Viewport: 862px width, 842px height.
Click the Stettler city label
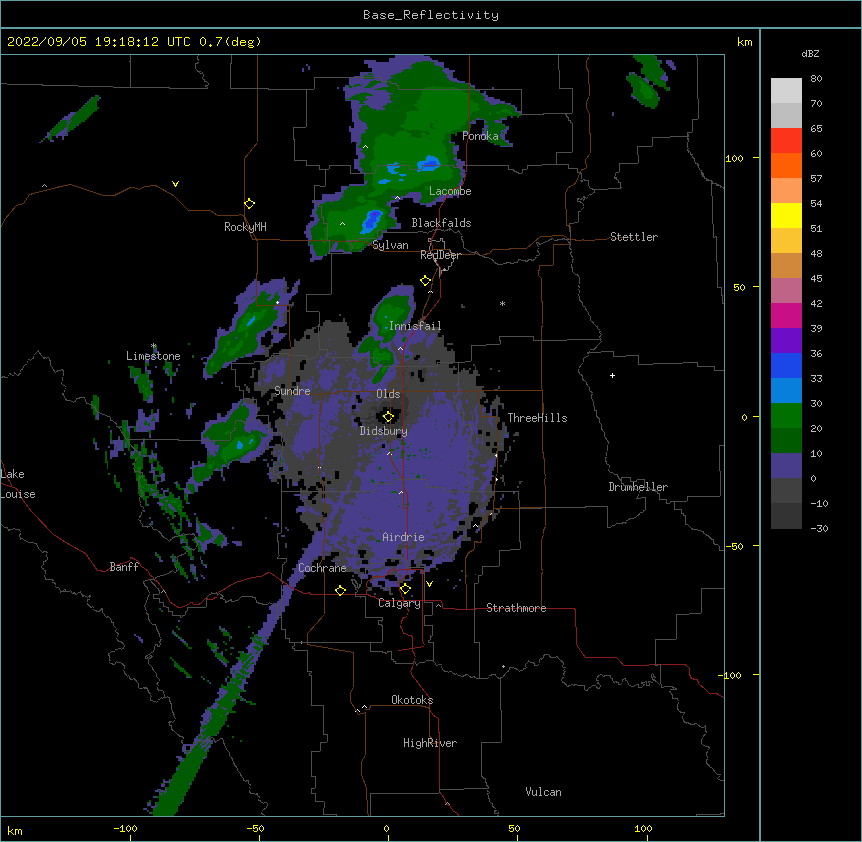point(634,237)
